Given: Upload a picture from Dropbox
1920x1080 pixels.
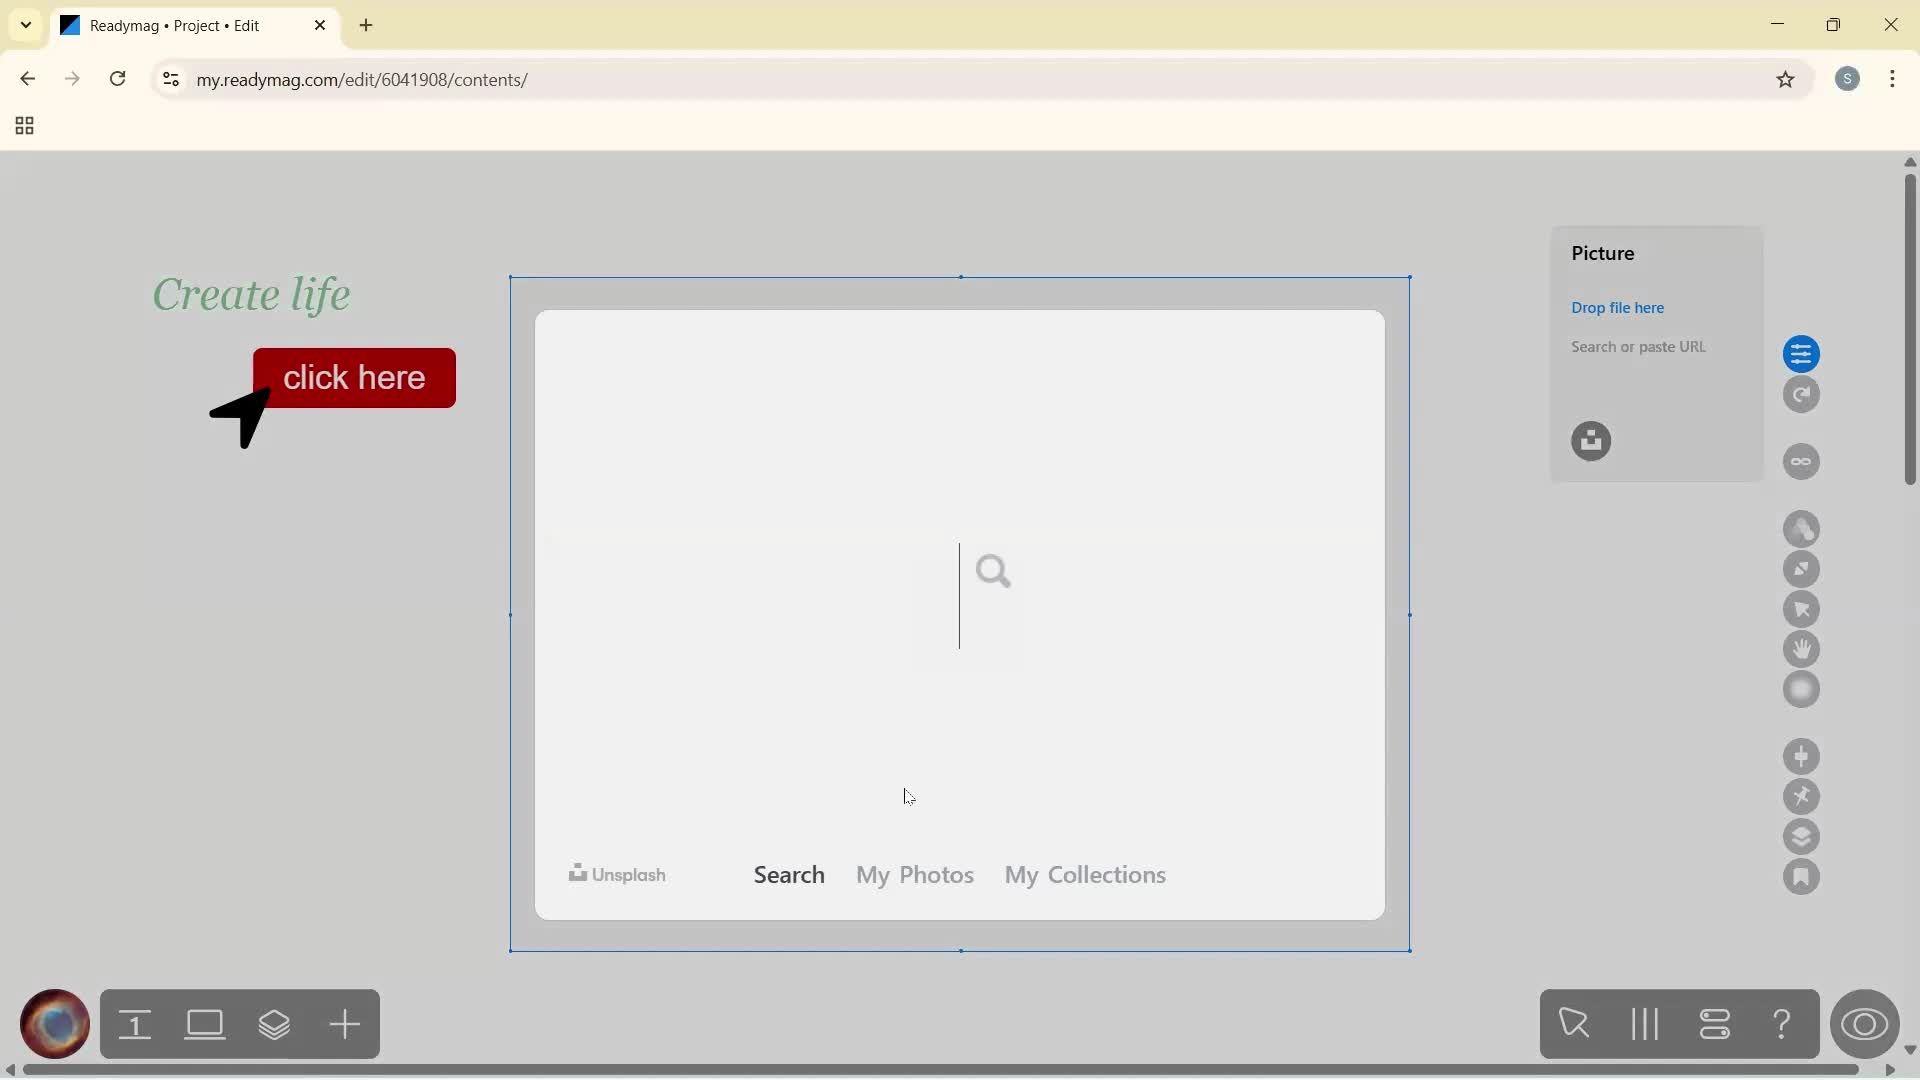Looking at the screenshot, I should [x=1592, y=441].
